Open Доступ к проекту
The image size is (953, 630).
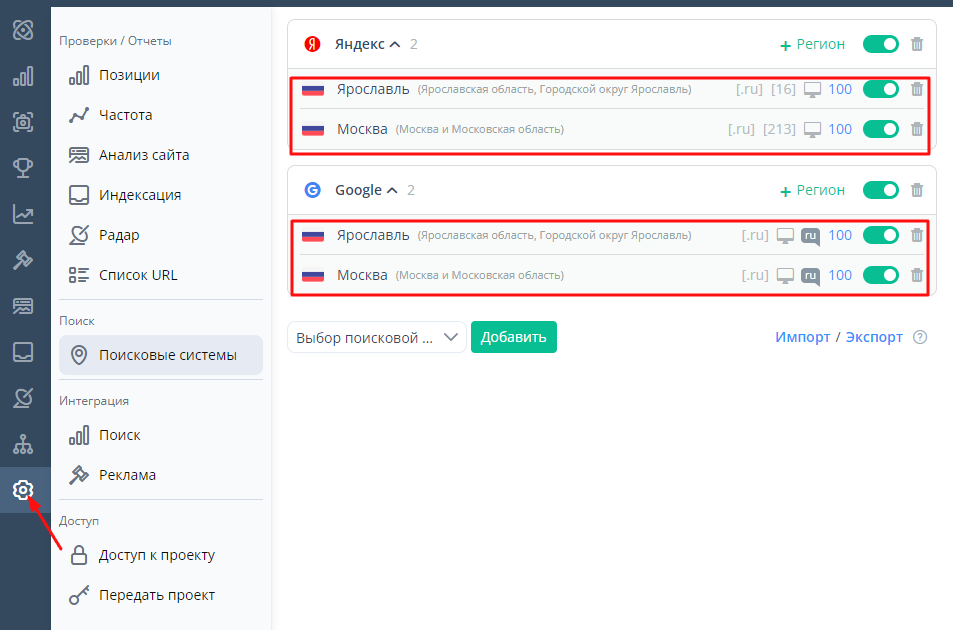[x=157, y=555]
